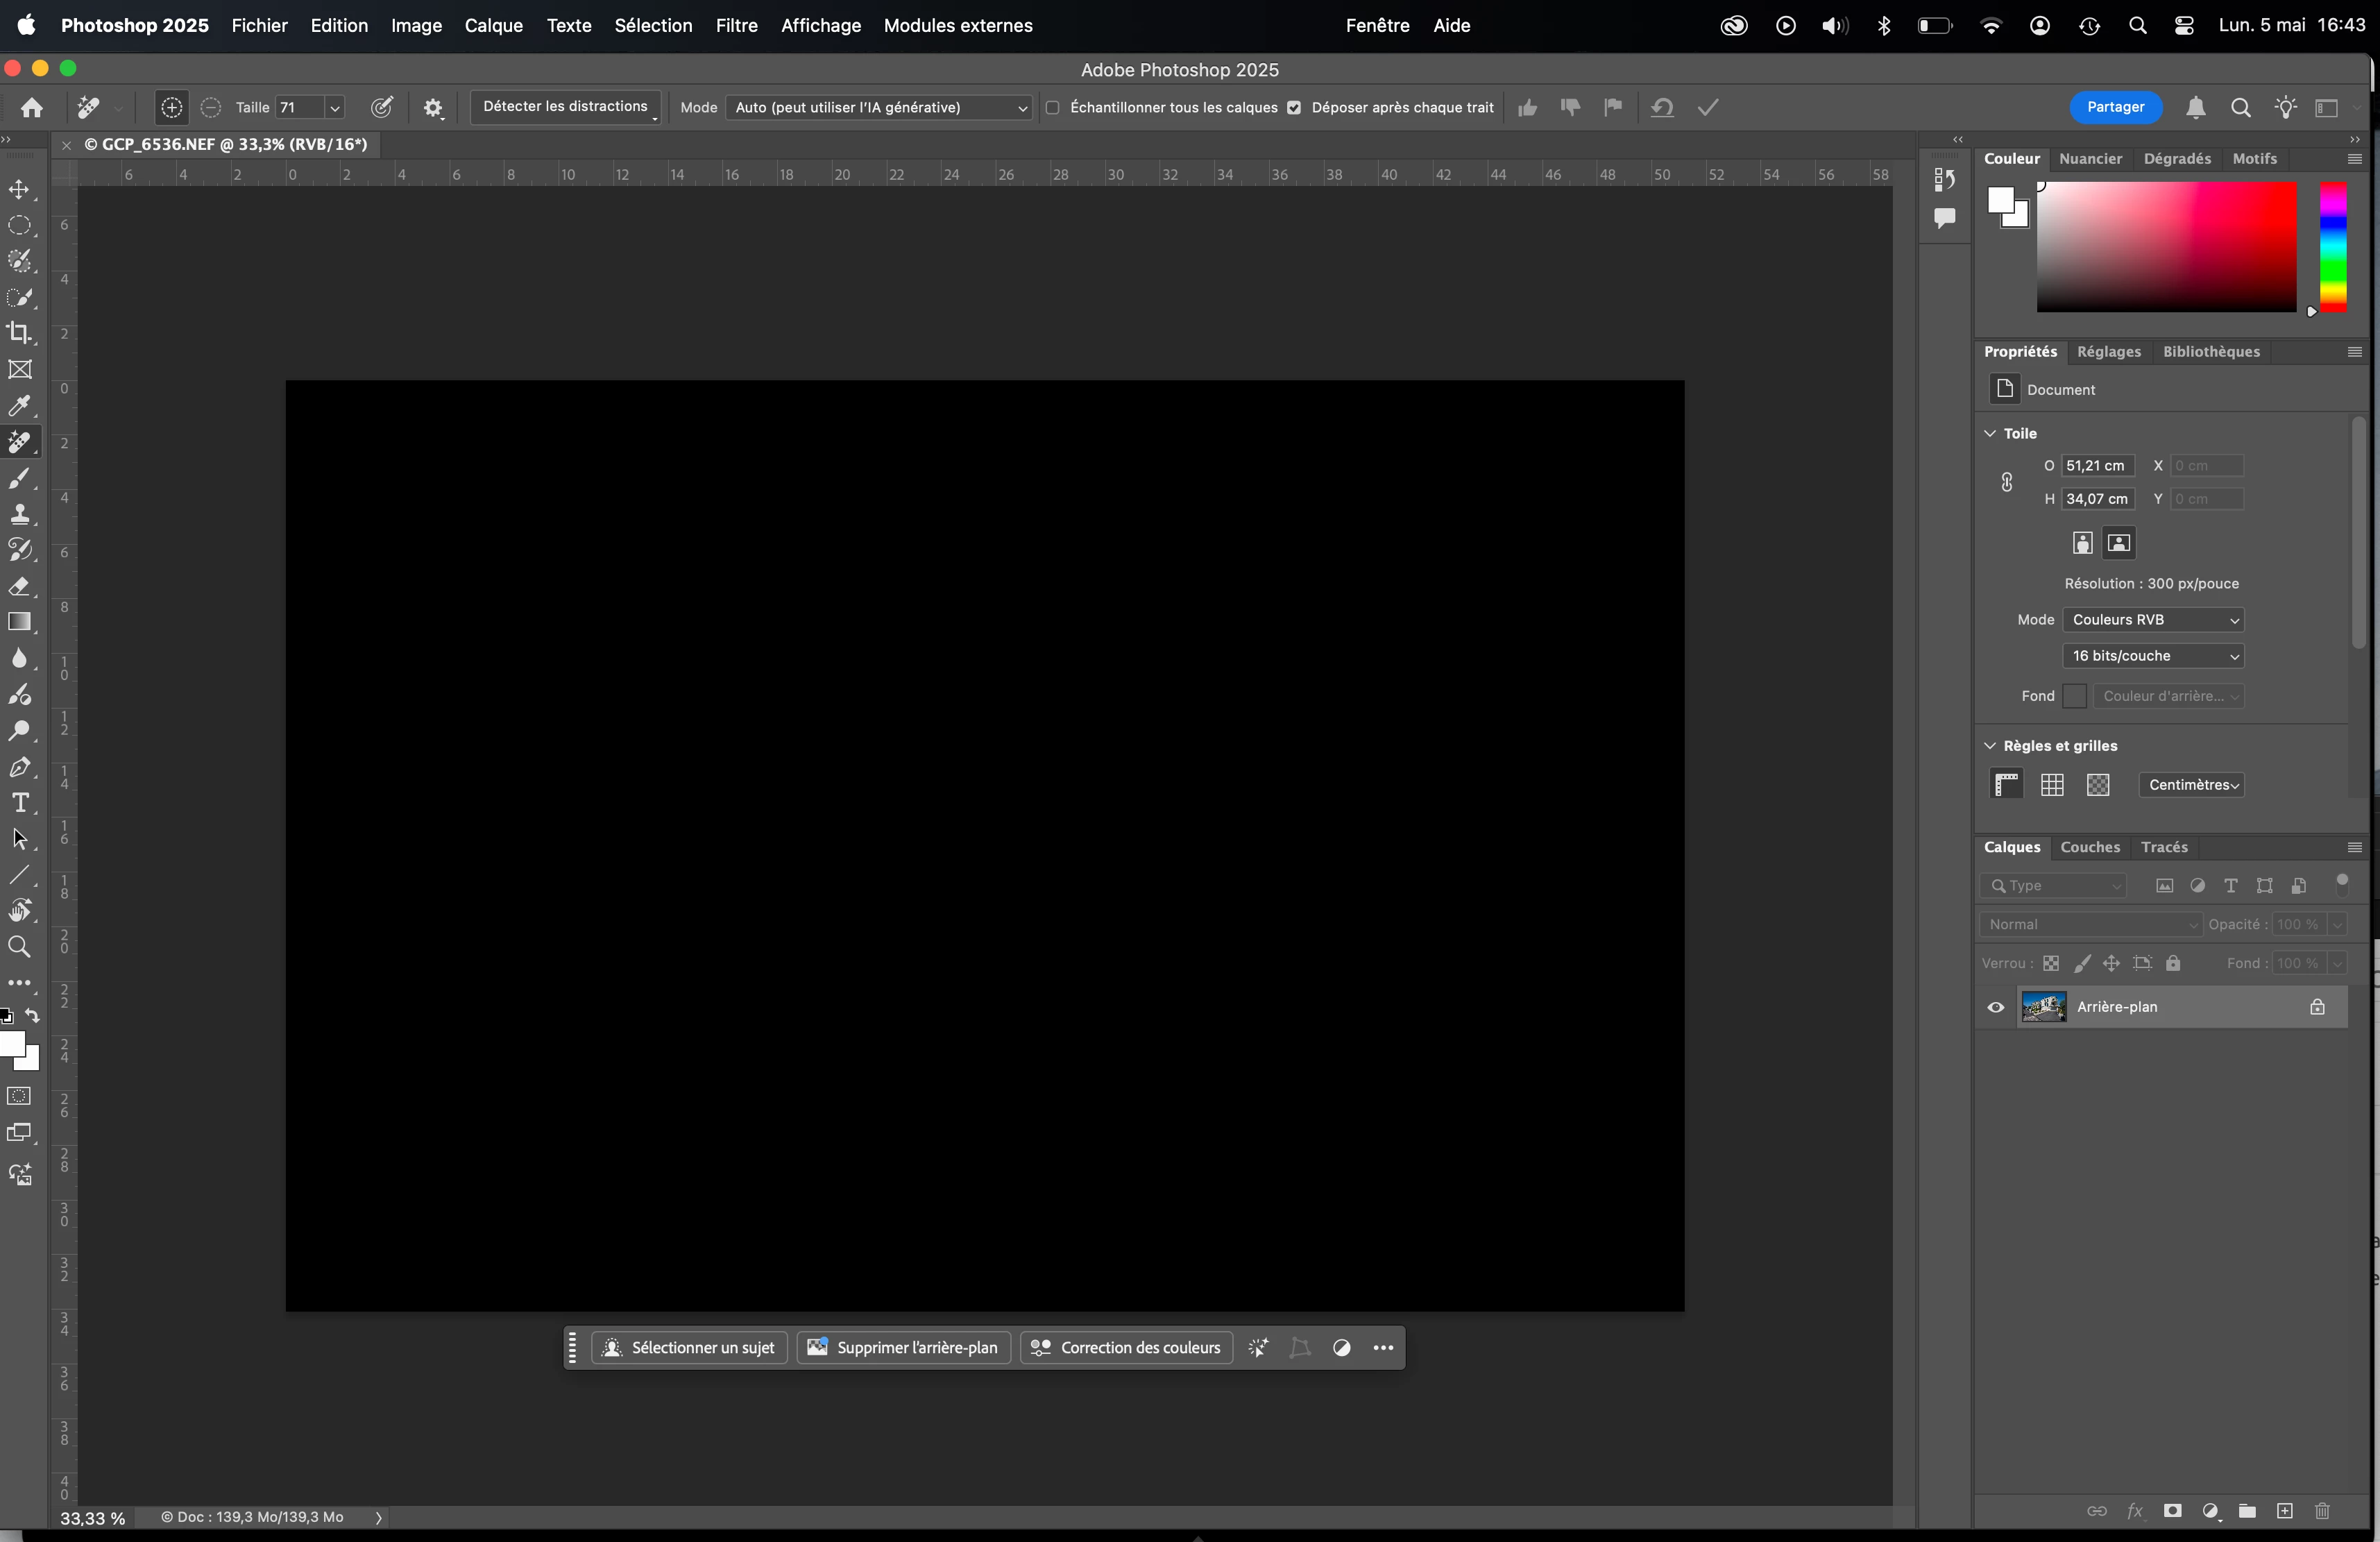Image resolution: width=2380 pixels, height=1542 pixels.
Task: Uncheck Déposer après chaque trait
Action: (x=1294, y=108)
